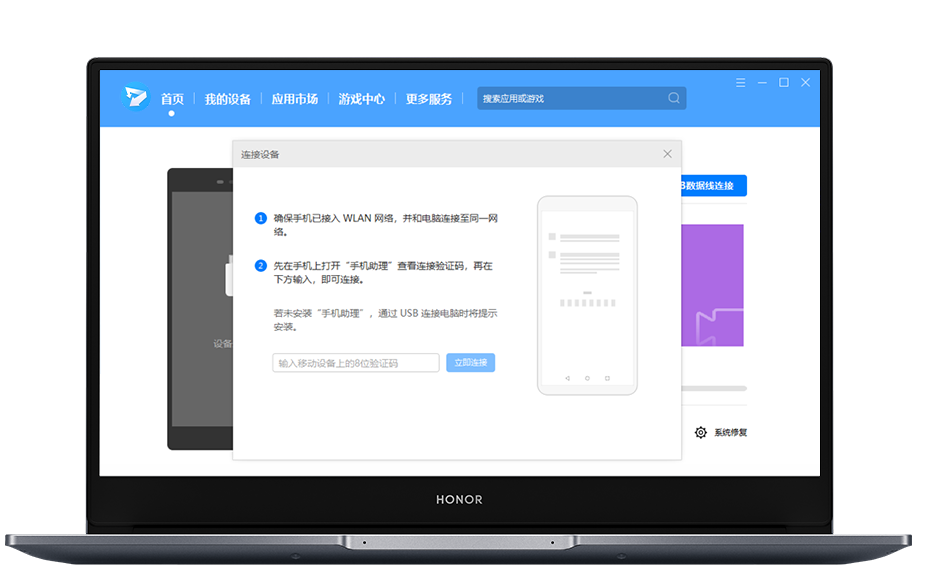Viewport: 931px width, 585px height.
Task: Close the 连接设备 dialog
Action: point(668,154)
